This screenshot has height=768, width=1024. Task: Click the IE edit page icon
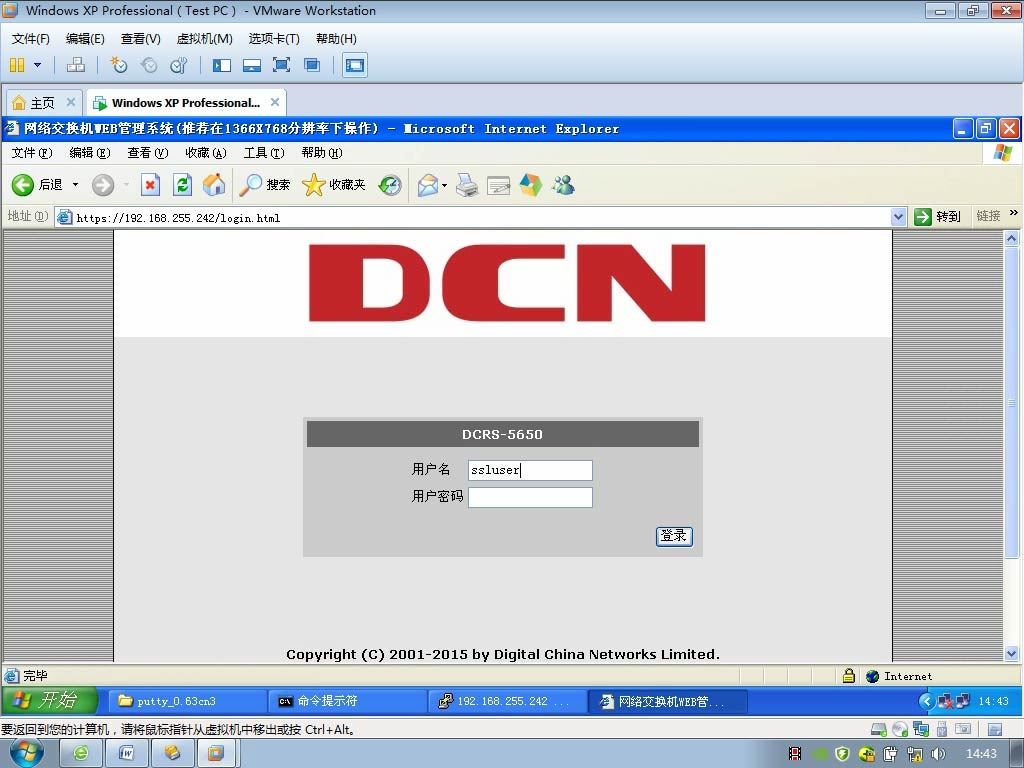[x=498, y=185]
